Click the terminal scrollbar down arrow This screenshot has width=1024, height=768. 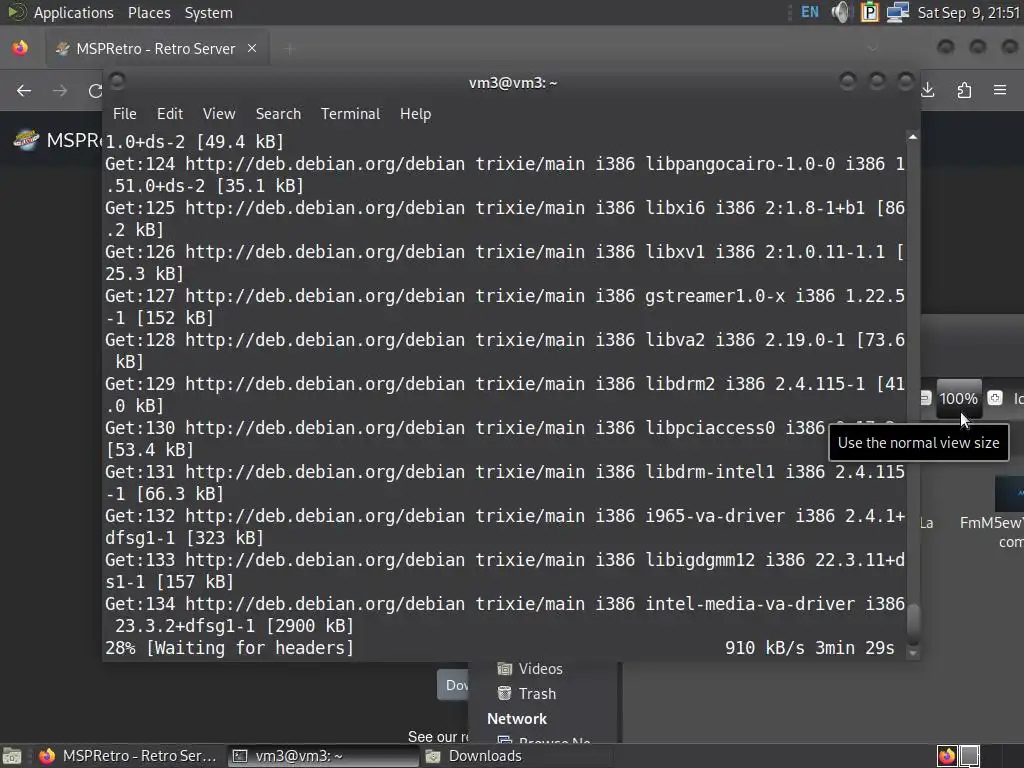click(913, 652)
